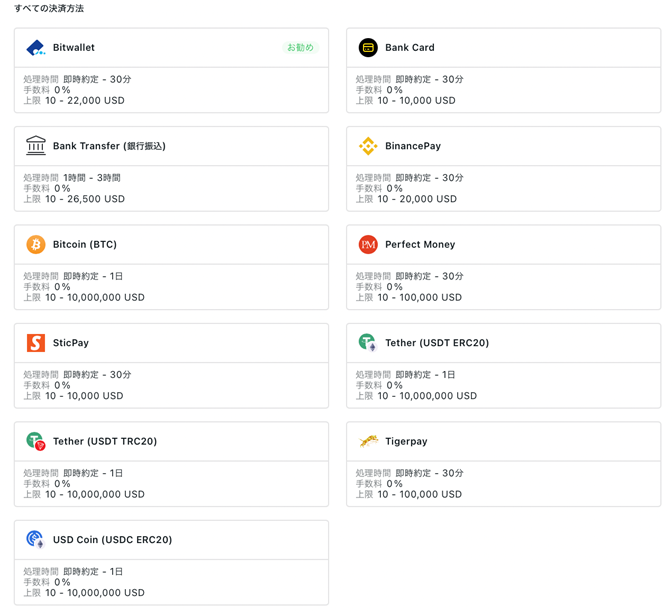Choose the Perfect Money option
672x614 pixels.
(x=504, y=267)
